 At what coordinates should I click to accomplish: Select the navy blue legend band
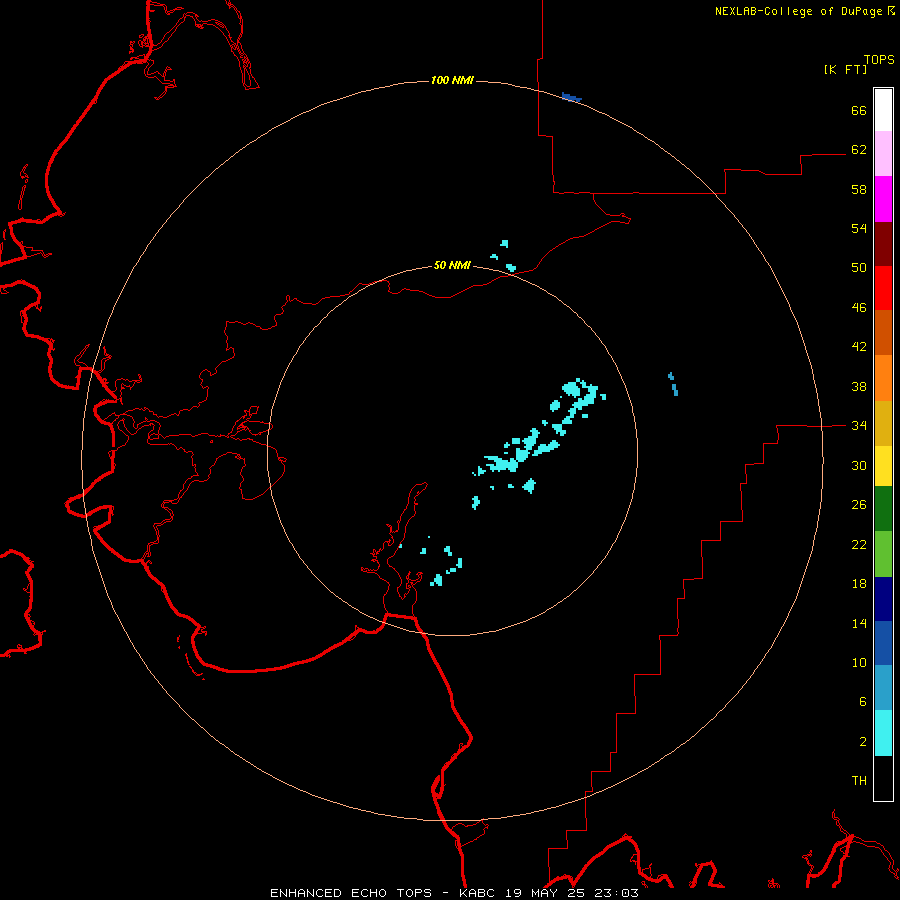(x=883, y=599)
